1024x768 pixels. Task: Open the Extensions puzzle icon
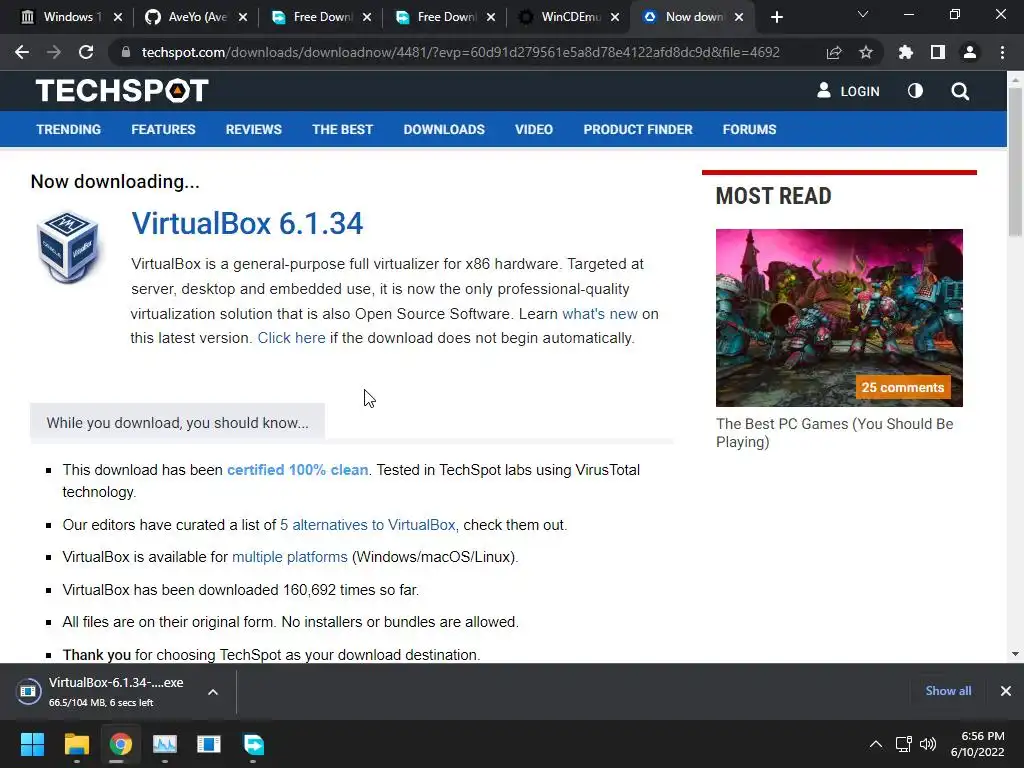coord(906,52)
